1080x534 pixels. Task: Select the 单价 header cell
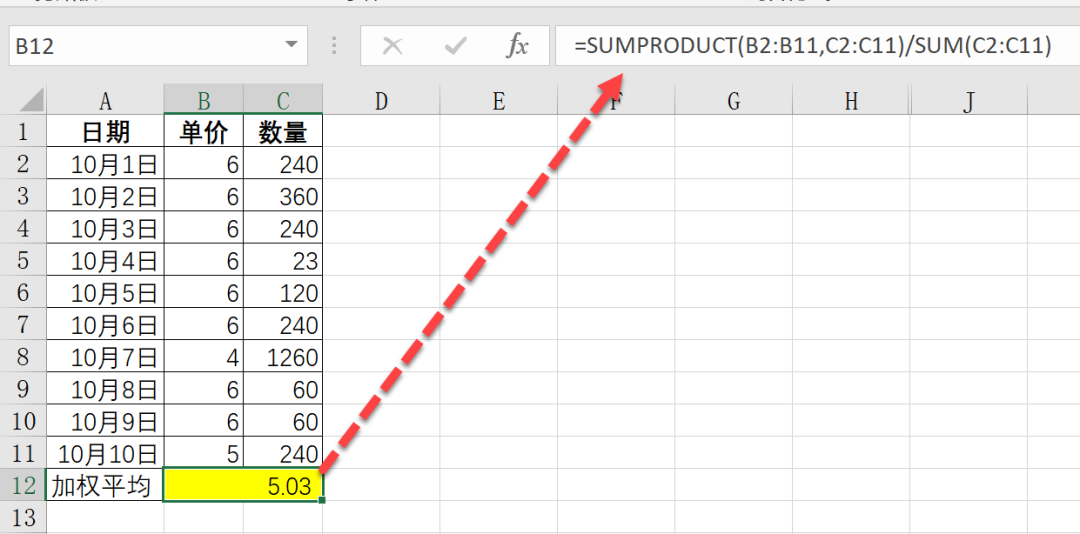coord(204,132)
